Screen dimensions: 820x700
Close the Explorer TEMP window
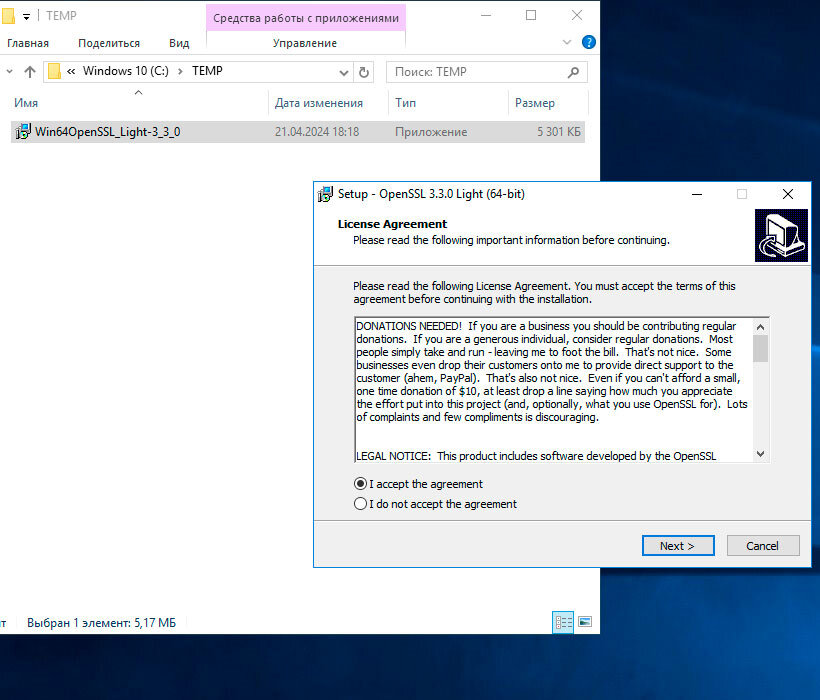point(576,15)
